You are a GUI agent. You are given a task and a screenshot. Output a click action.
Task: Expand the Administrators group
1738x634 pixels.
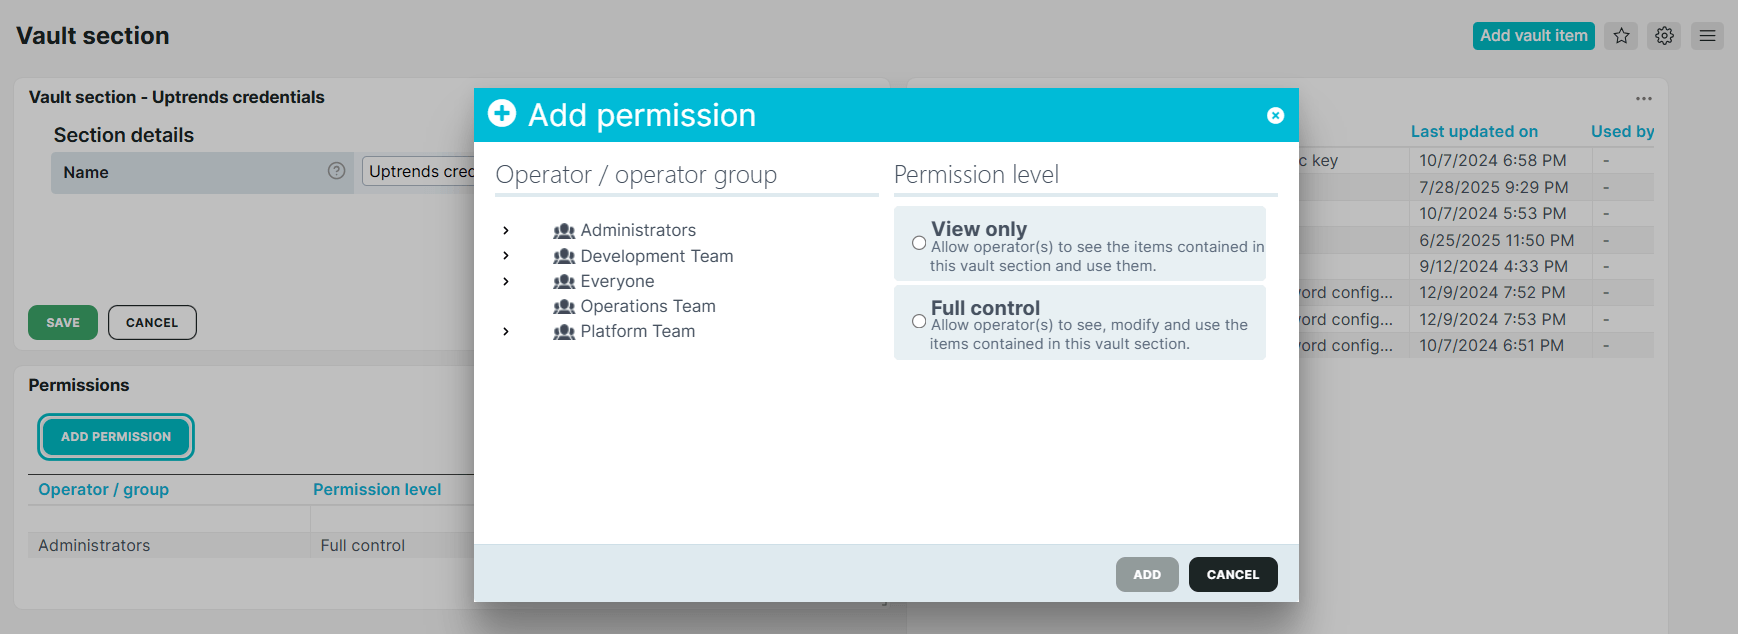tap(506, 231)
